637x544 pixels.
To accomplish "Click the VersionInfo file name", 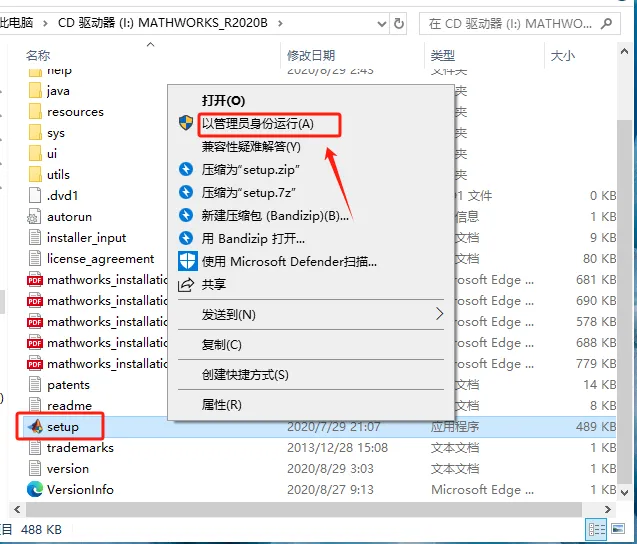I will click(x=80, y=489).
